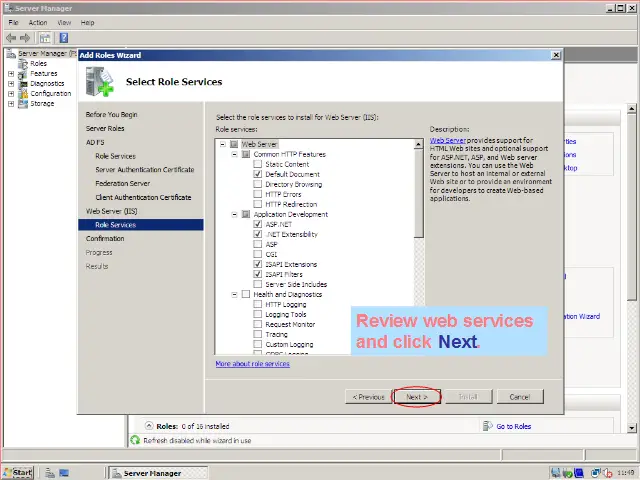Click the Go to Roles icon
Screen dimensions: 640x480
click(x=487, y=426)
